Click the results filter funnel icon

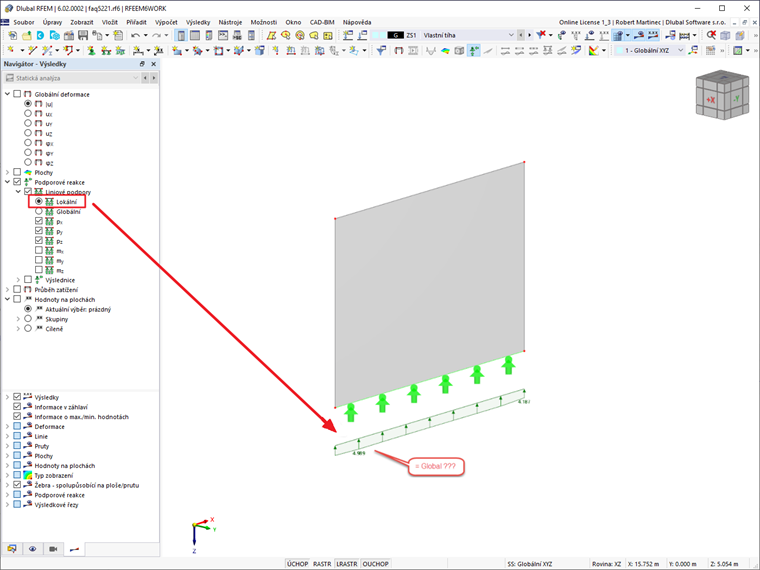381,50
